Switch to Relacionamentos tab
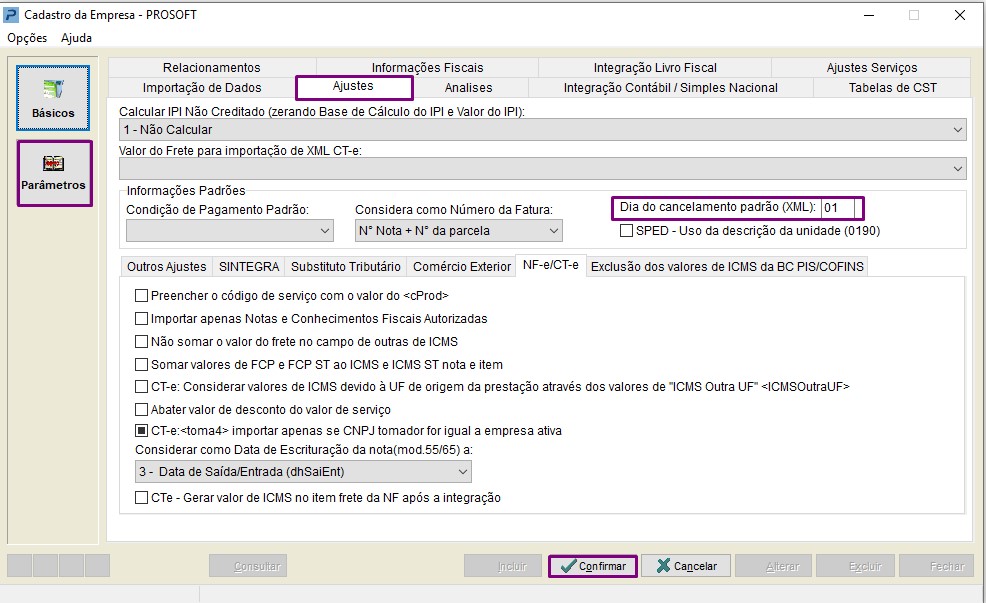The height and width of the screenshot is (603, 986). click(x=211, y=67)
